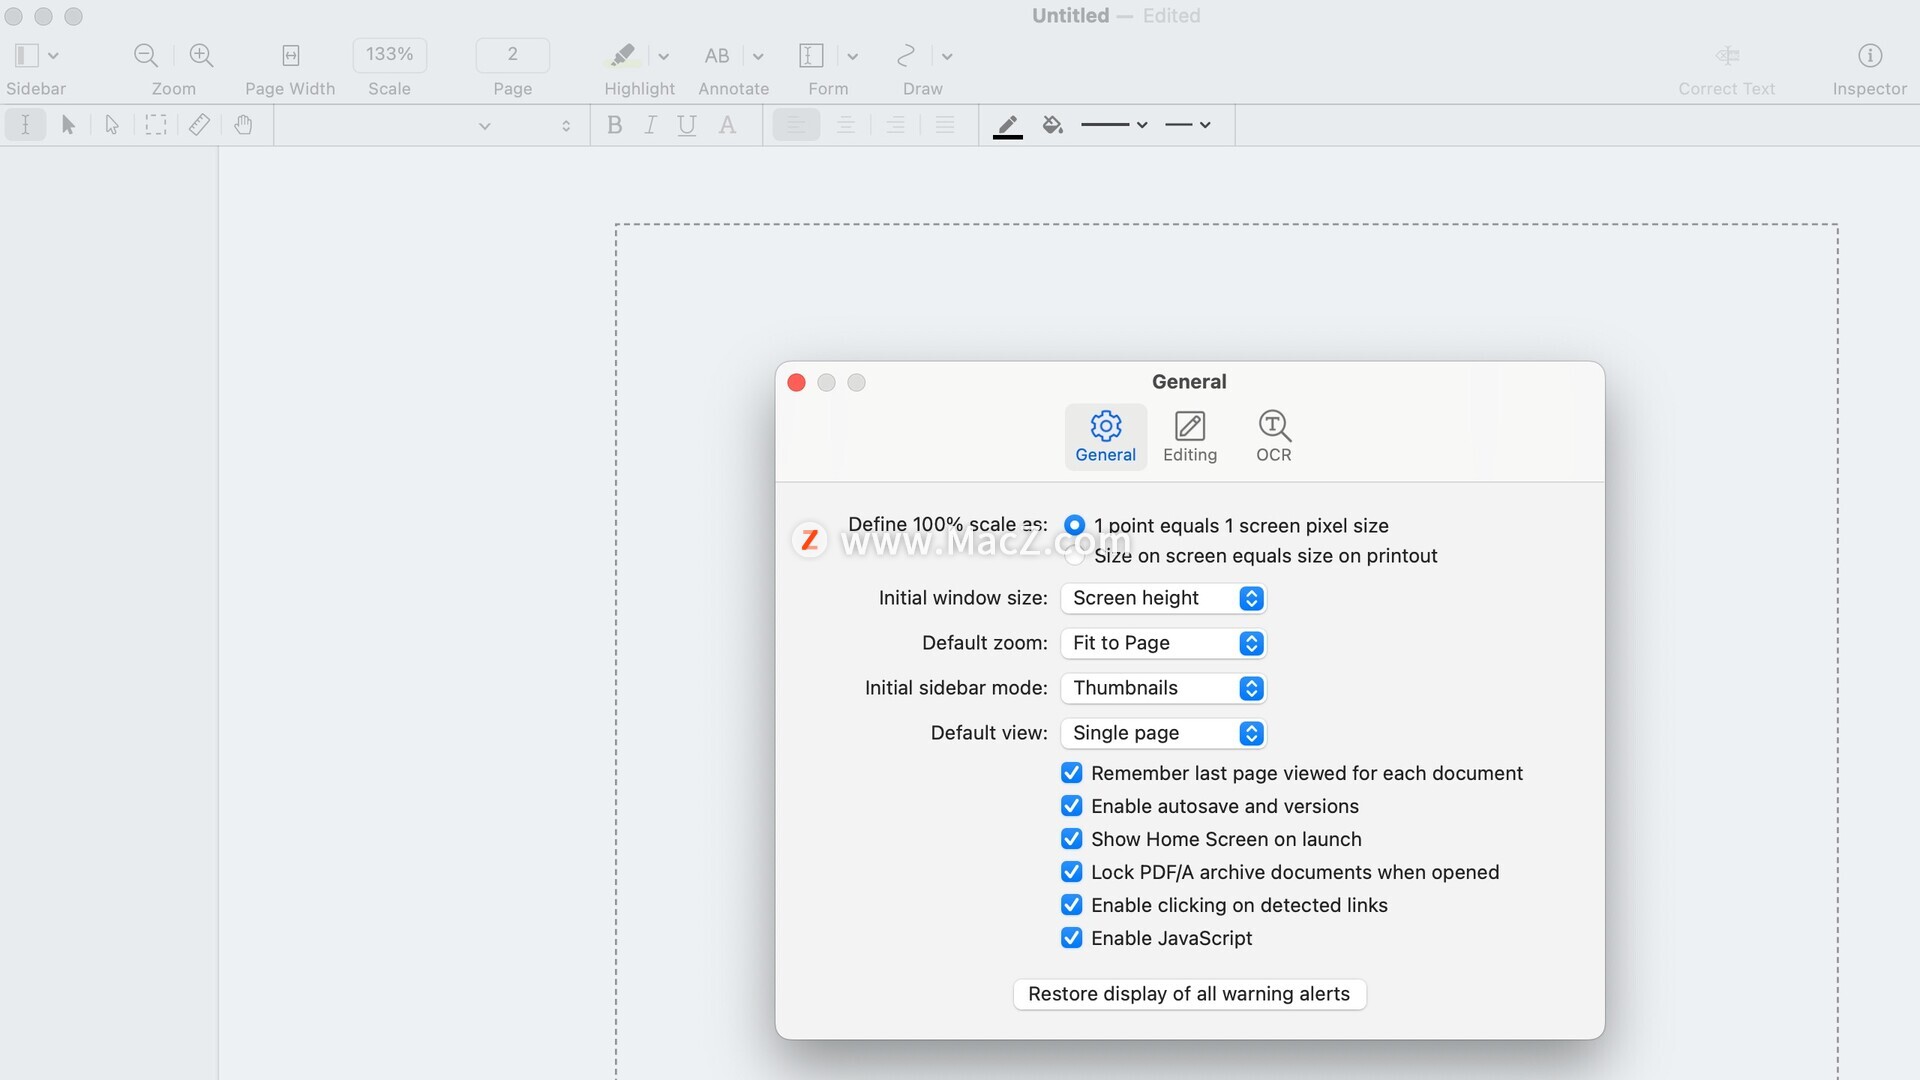Select the Highlight marker tool
This screenshot has width=1920, height=1080.
click(622, 55)
